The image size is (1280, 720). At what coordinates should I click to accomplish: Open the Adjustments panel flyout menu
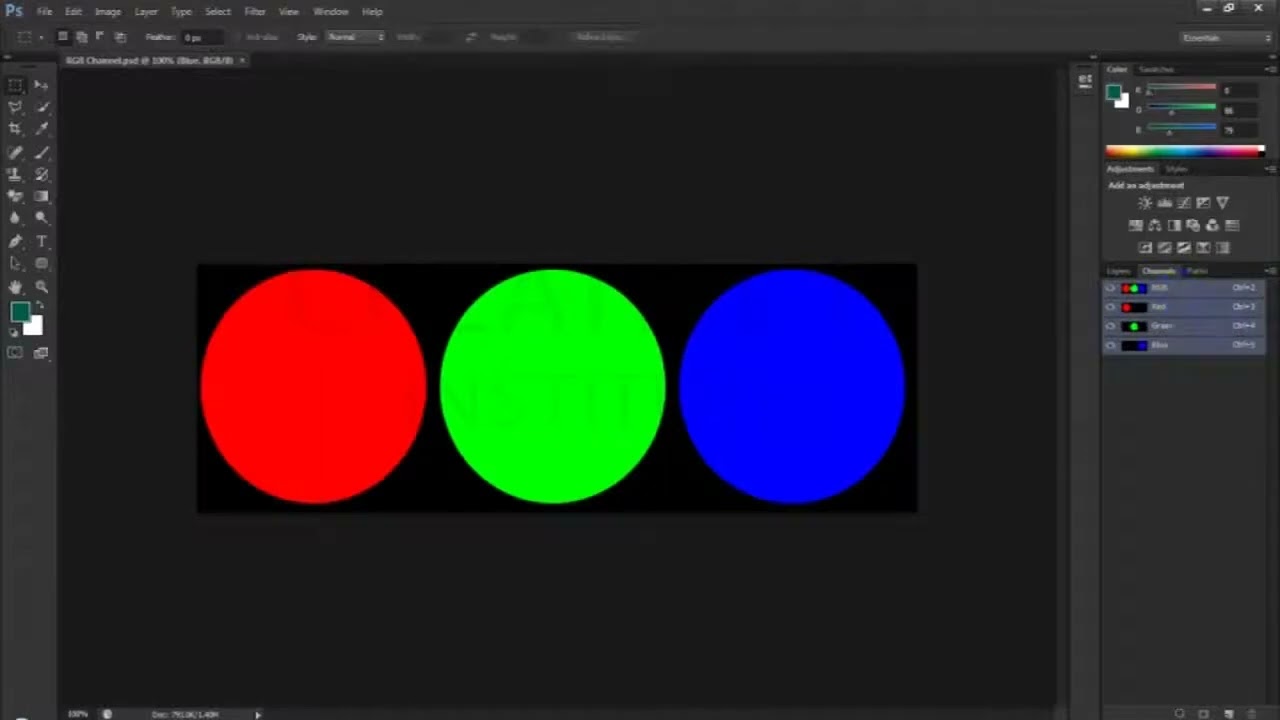point(1270,169)
